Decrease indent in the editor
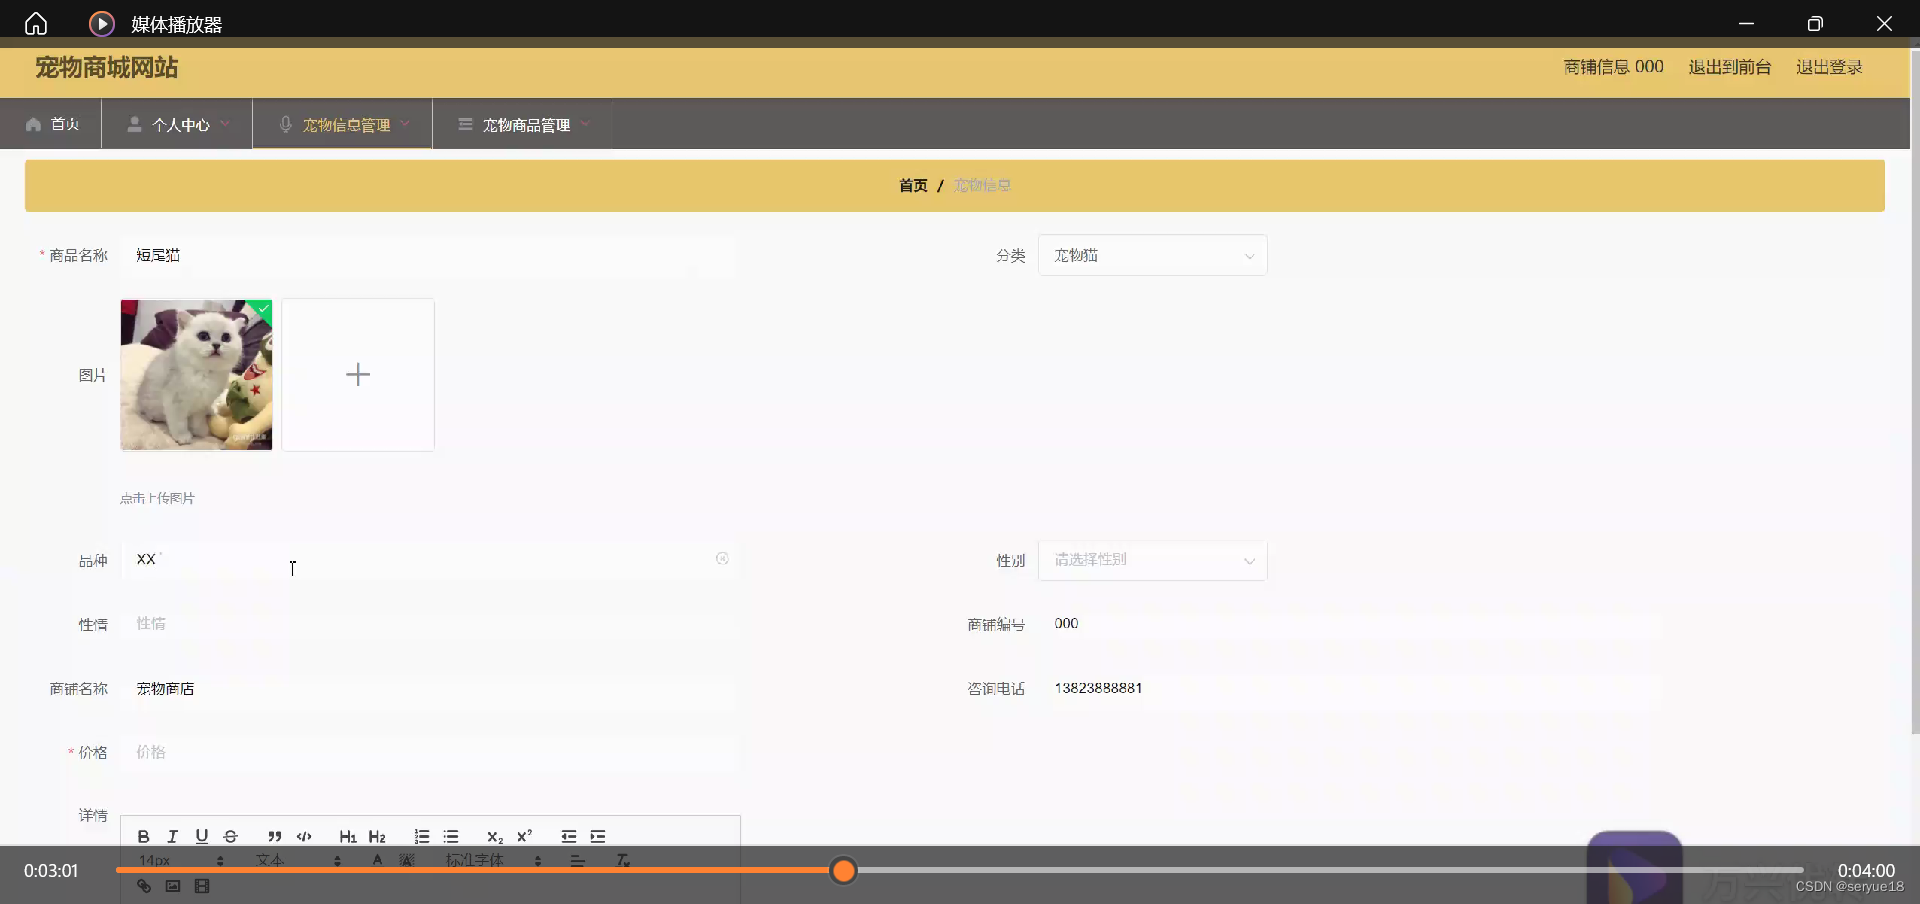Image resolution: width=1920 pixels, height=904 pixels. tap(568, 836)
